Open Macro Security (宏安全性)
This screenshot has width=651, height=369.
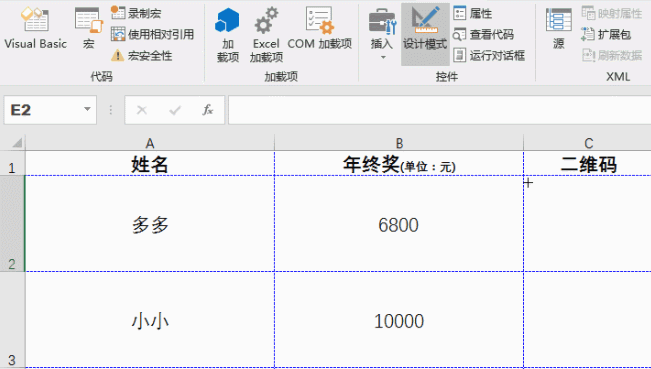pyautogui.click(x=142, y=55)
